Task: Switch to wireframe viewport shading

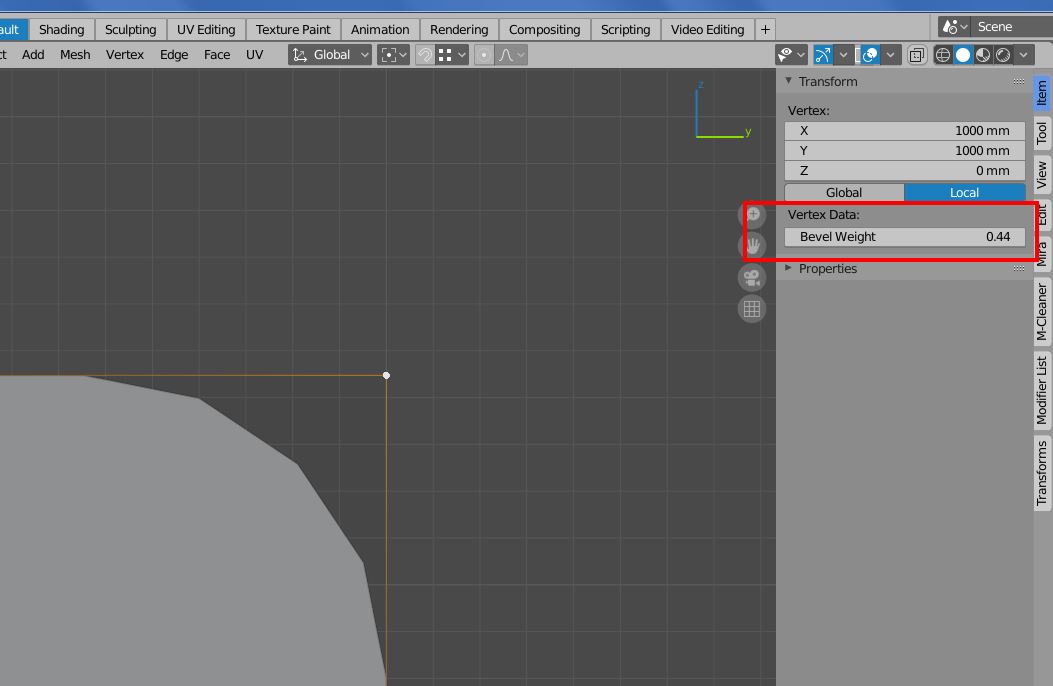Action: (943, 55)
